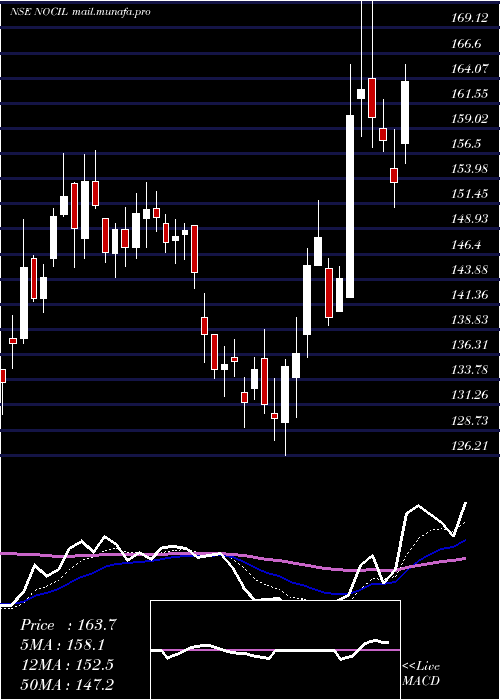Select the 159.02 price axis label
Screen dimensions: 500x700
click(x=470, y=119)
